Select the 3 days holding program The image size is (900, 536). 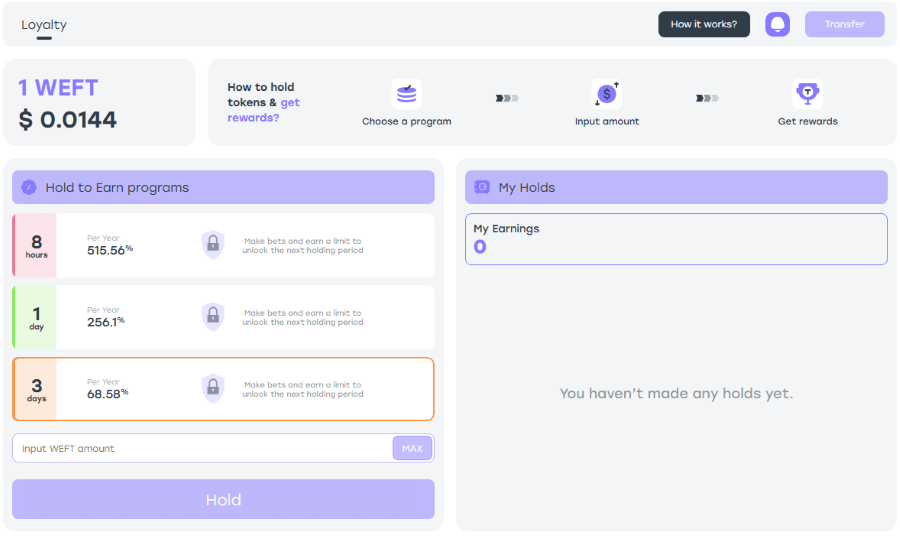point(223,389)
